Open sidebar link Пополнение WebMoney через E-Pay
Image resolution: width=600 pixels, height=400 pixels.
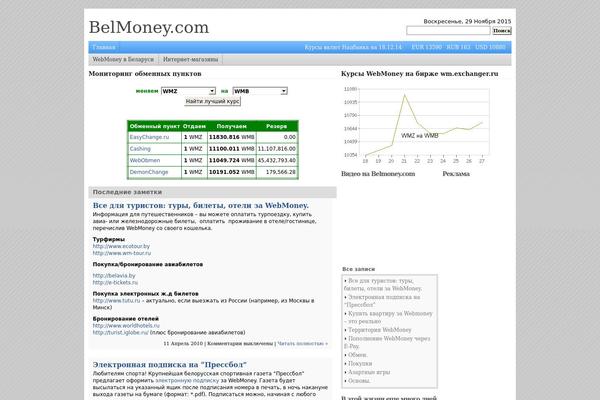tap(387, 342)
